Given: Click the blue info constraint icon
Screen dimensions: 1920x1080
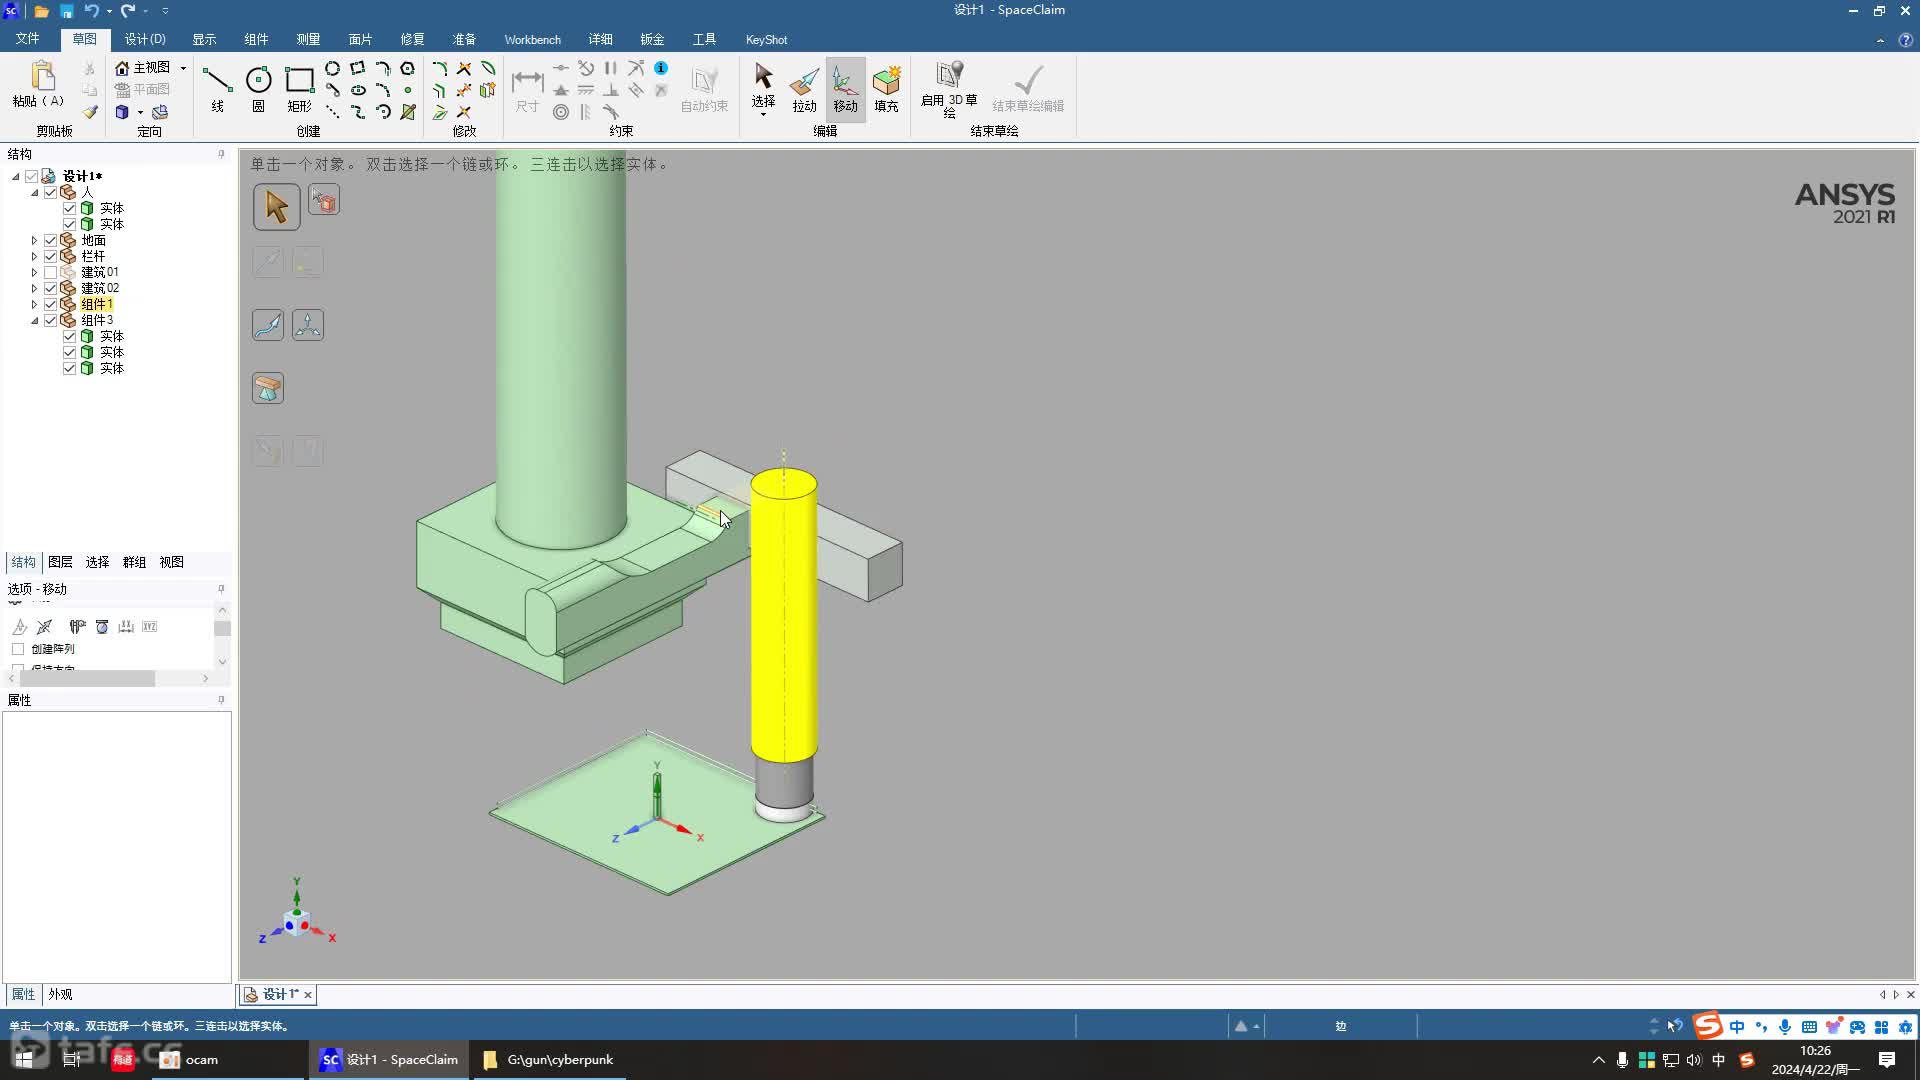Looking at the screenshot, I should 661,68.
